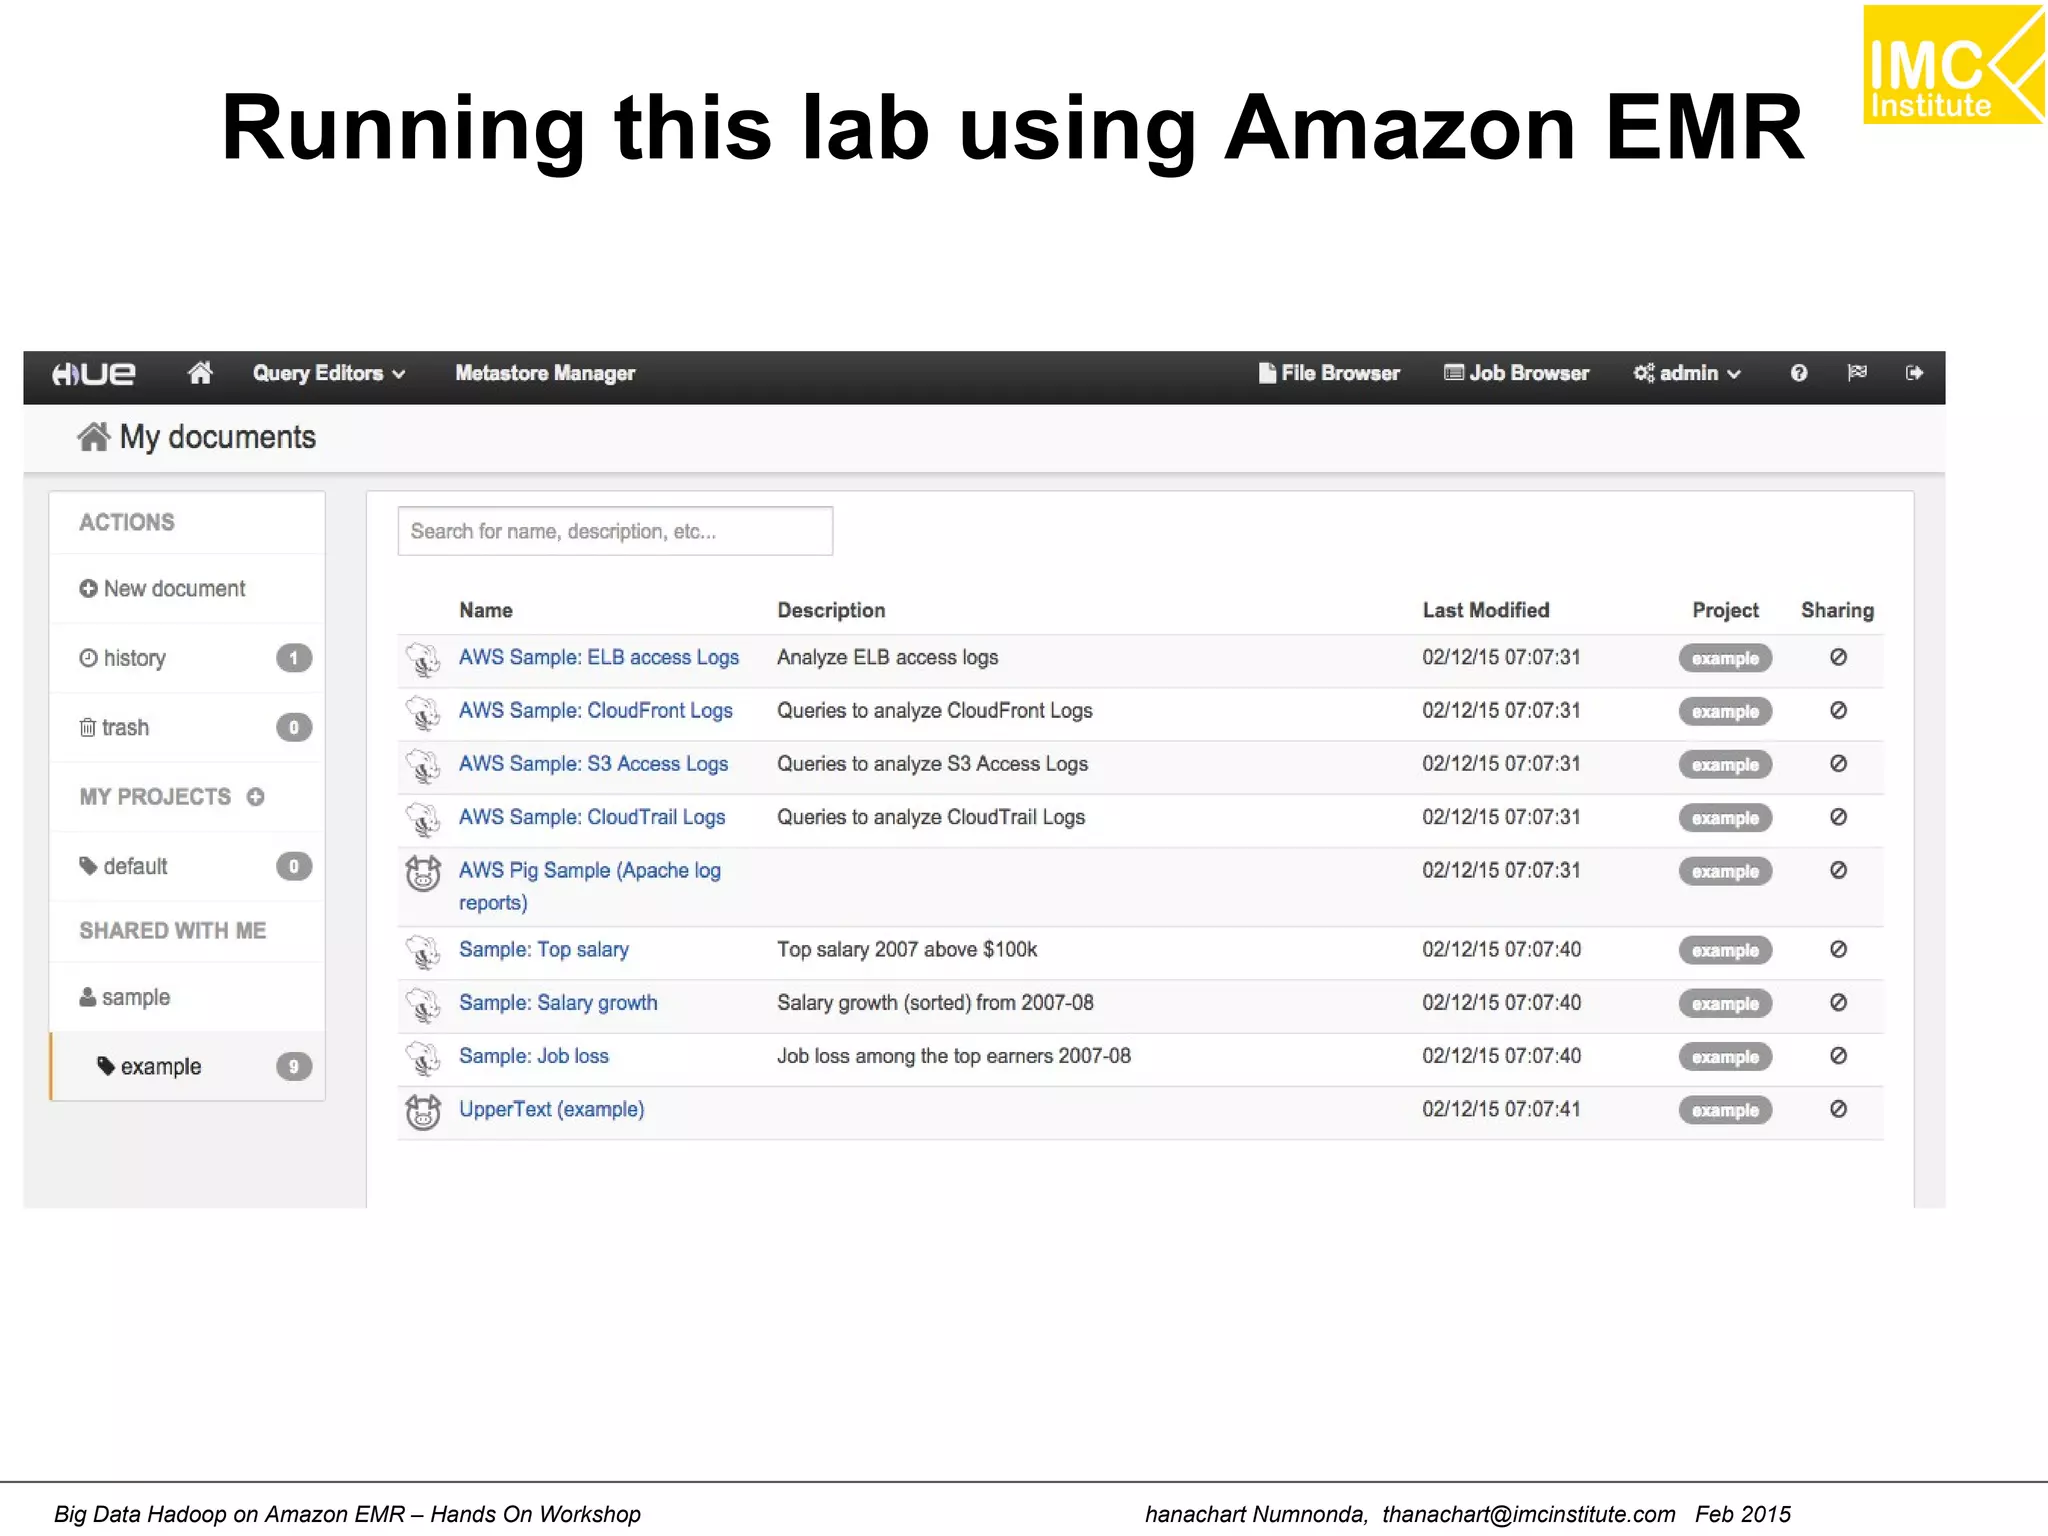Open the Query Editors dropdown
This screenshot has height=1536, width=2048.
click(x=328, y=373)
